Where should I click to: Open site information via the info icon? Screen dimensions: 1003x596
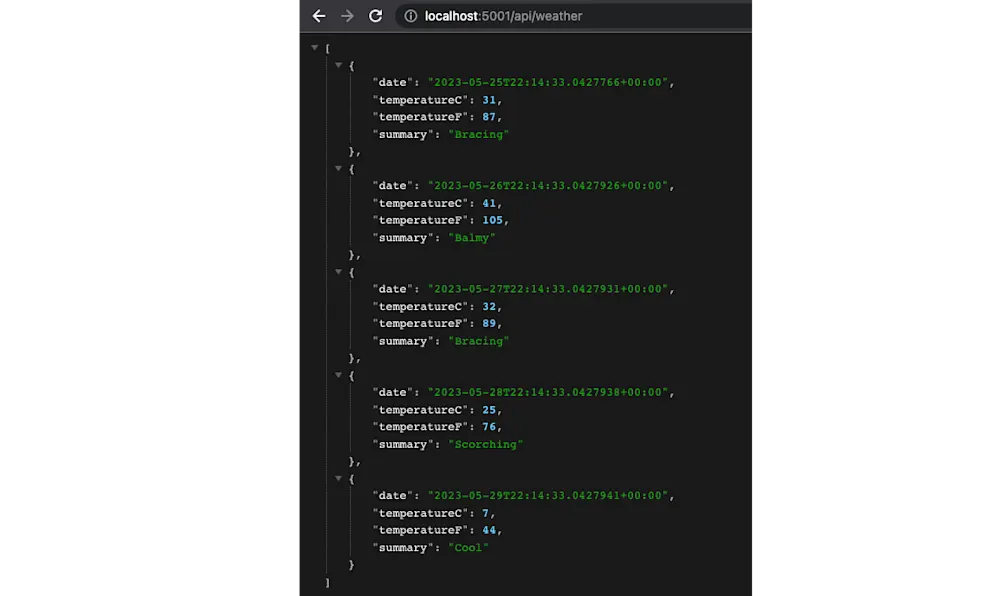(x=410, y=16)
